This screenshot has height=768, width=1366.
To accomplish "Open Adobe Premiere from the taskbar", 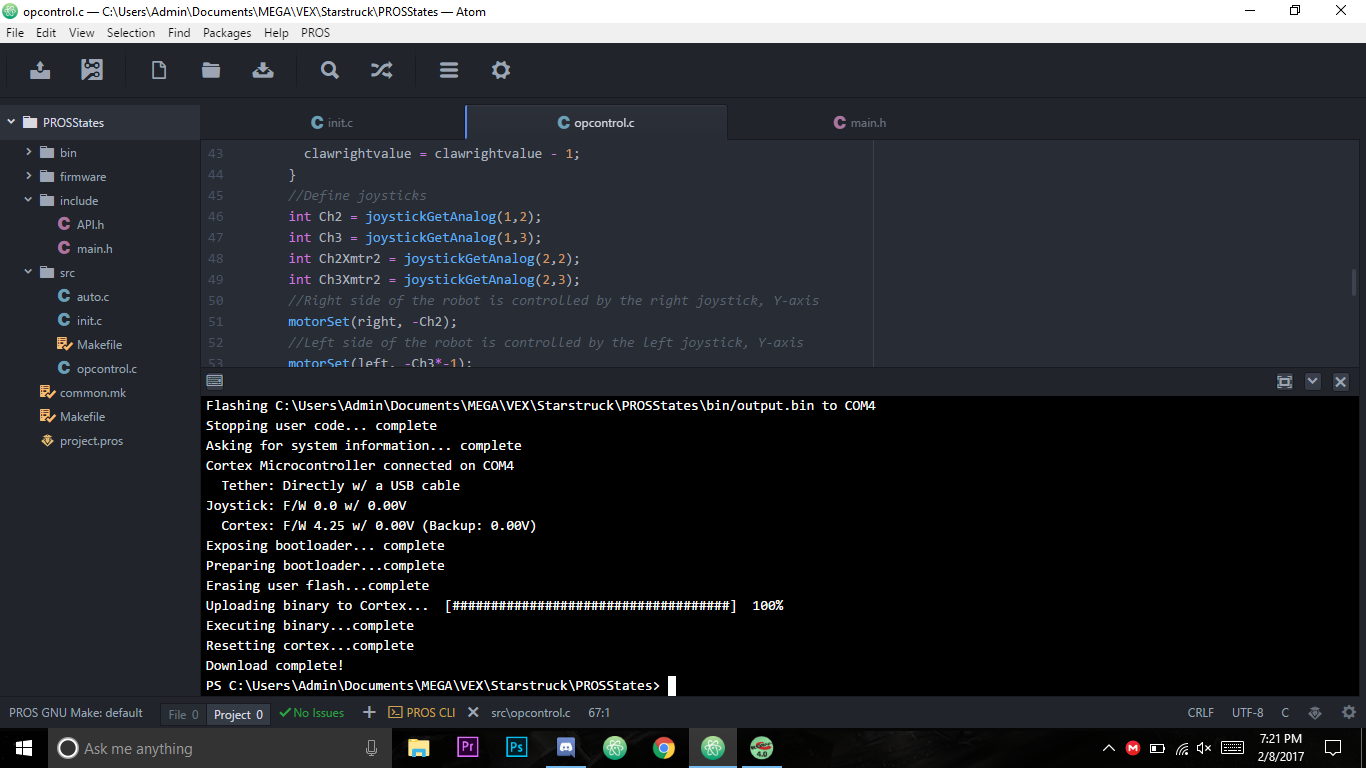I will tap(467, 747).
